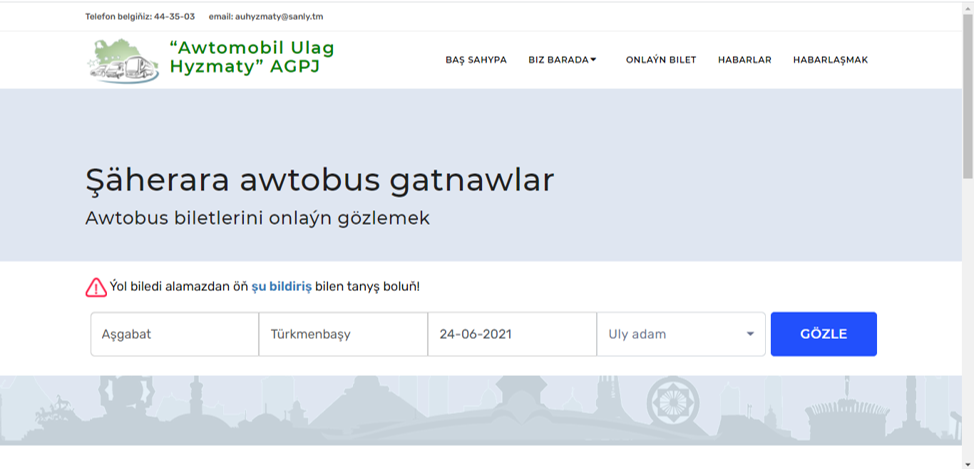Click the bus company logo image
Screen dimensions: 974x469
[x=123, y=60]
